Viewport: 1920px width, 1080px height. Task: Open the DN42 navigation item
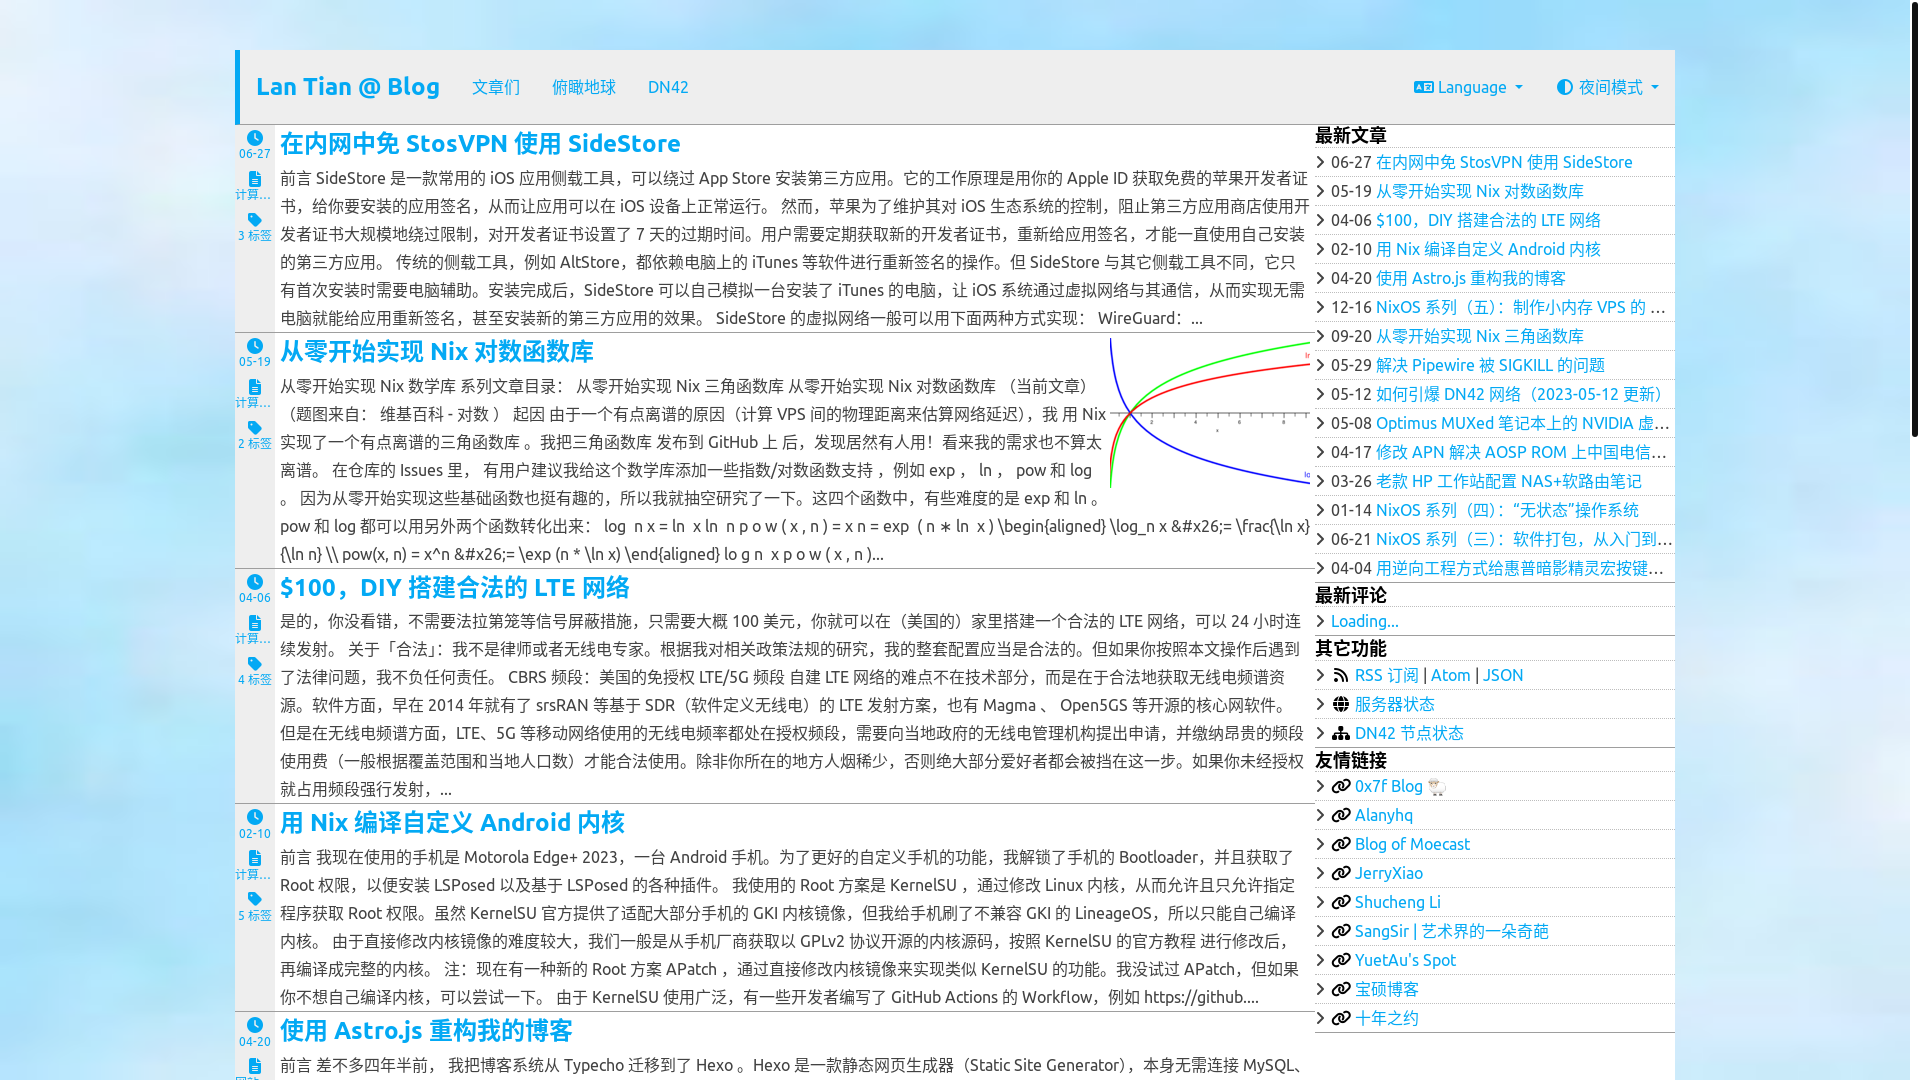(668, 87)
